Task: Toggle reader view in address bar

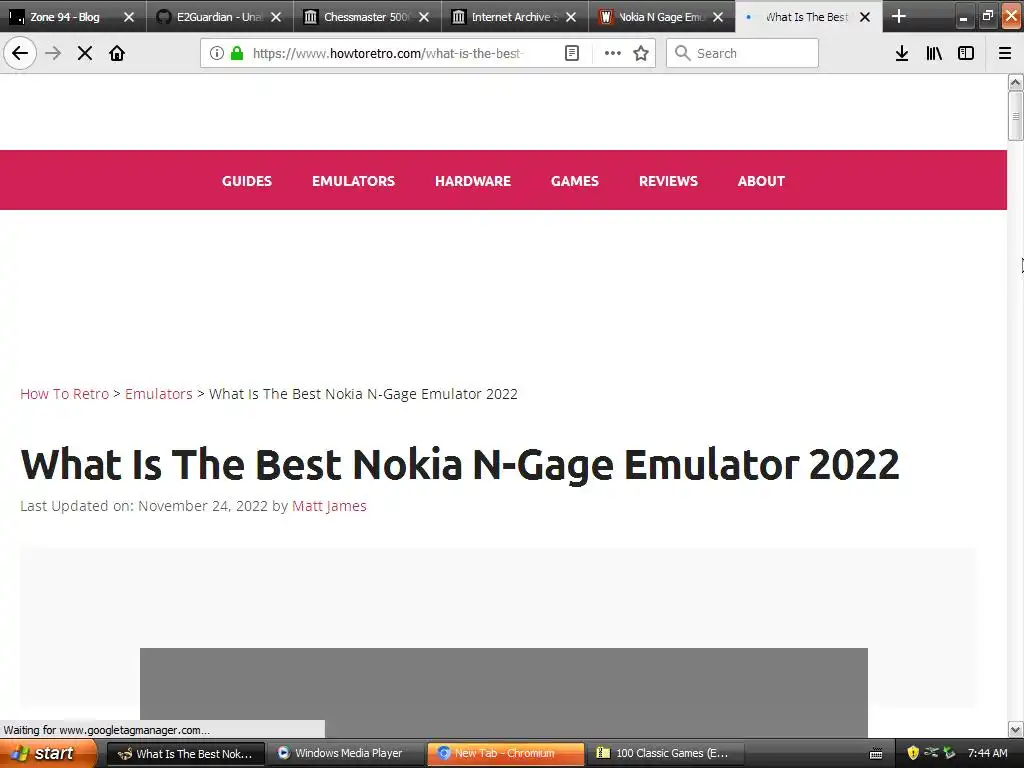Action: point(571,53)
